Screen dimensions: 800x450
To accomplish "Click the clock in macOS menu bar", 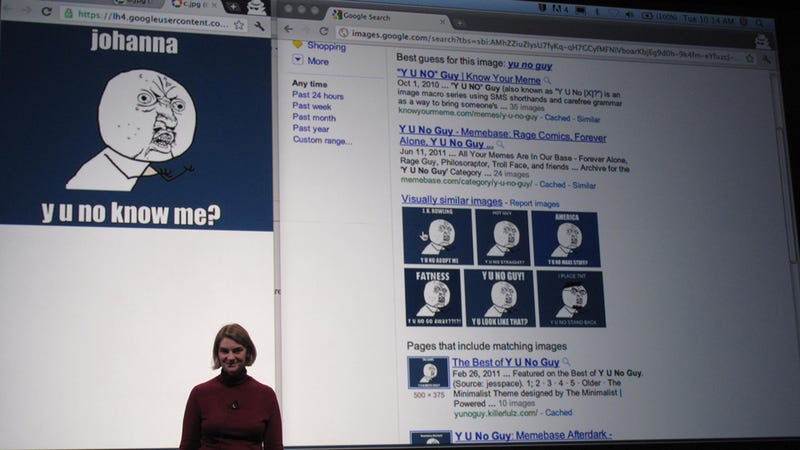I will [709, 20].
